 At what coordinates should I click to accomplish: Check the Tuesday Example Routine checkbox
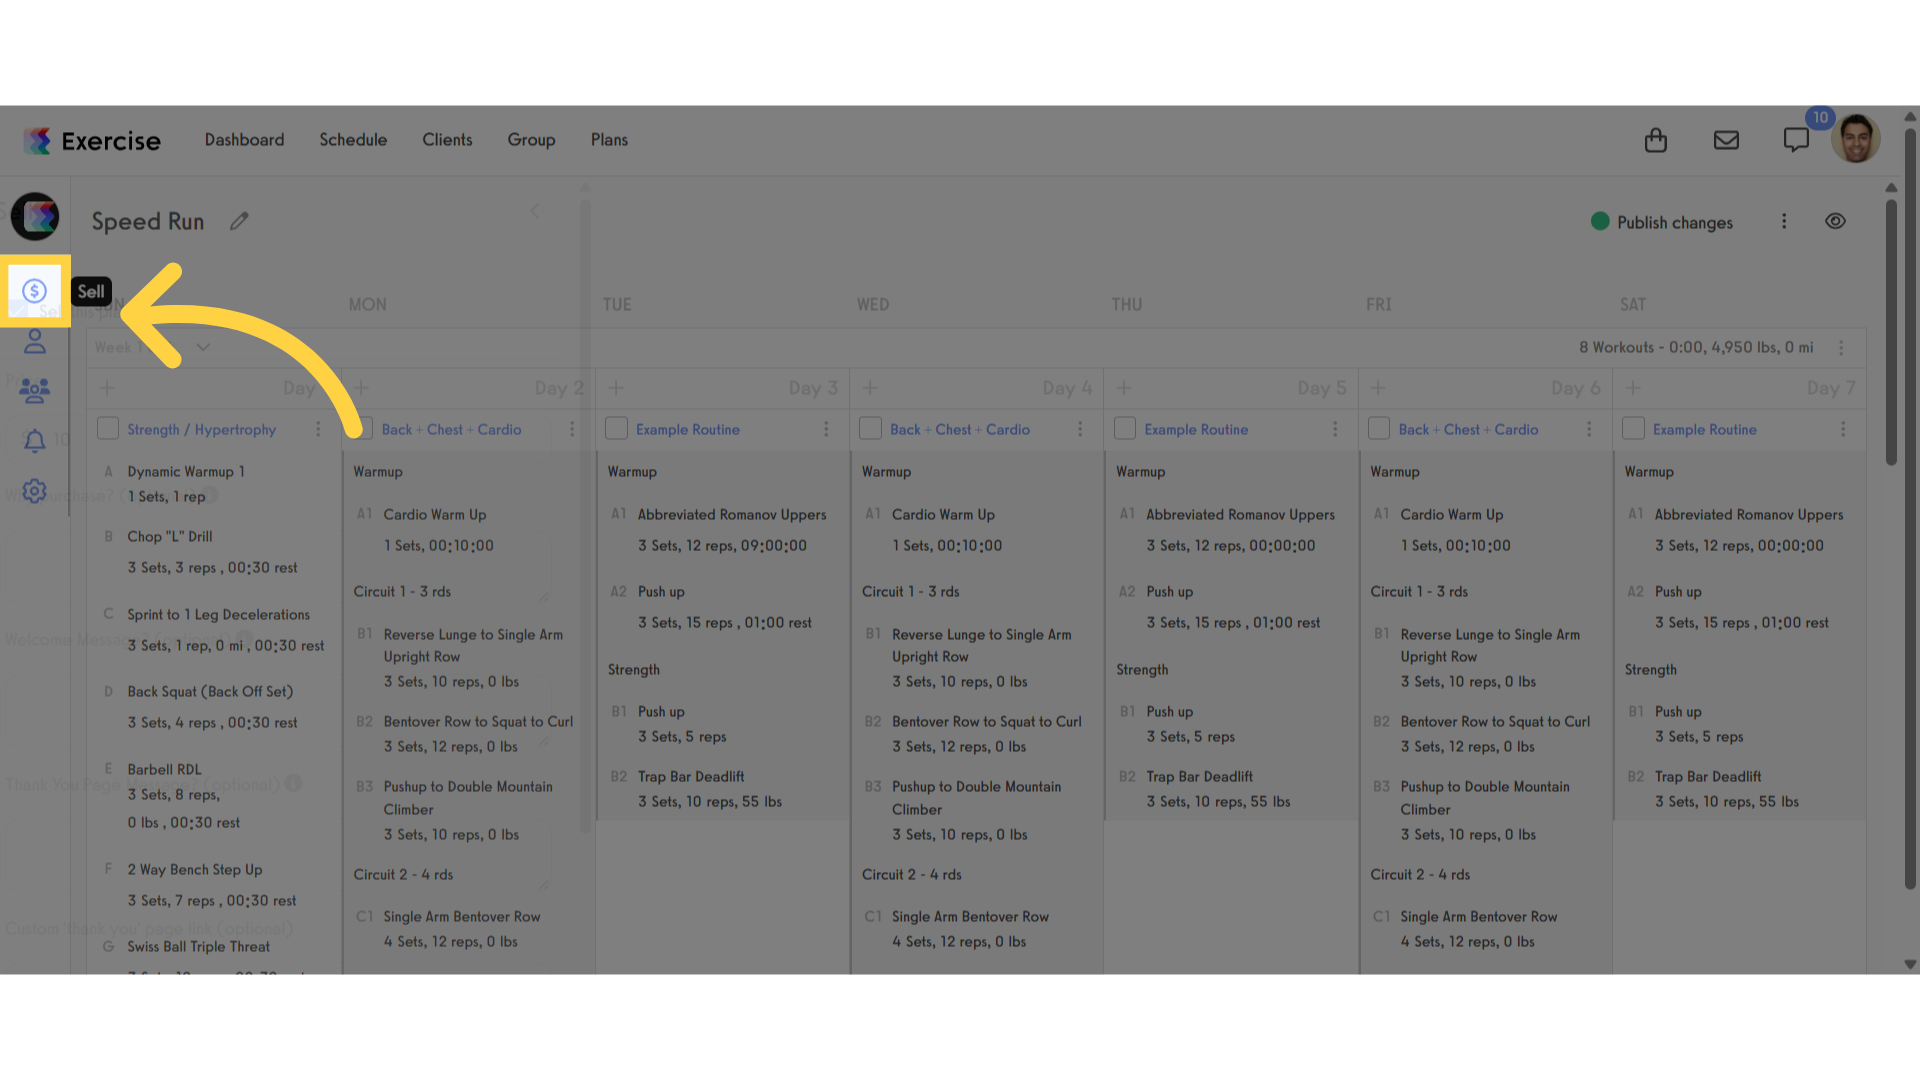pos(617,428)
